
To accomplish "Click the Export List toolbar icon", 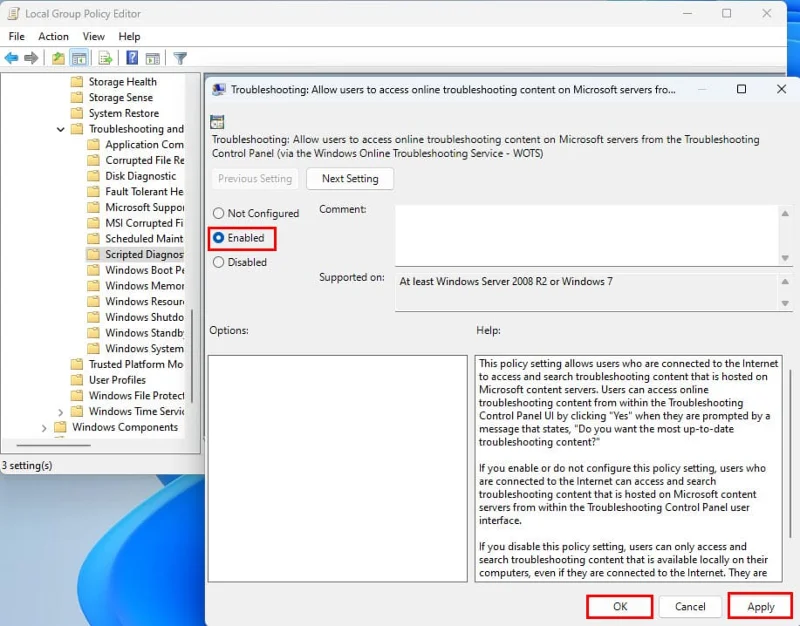I will pos(106,58).
